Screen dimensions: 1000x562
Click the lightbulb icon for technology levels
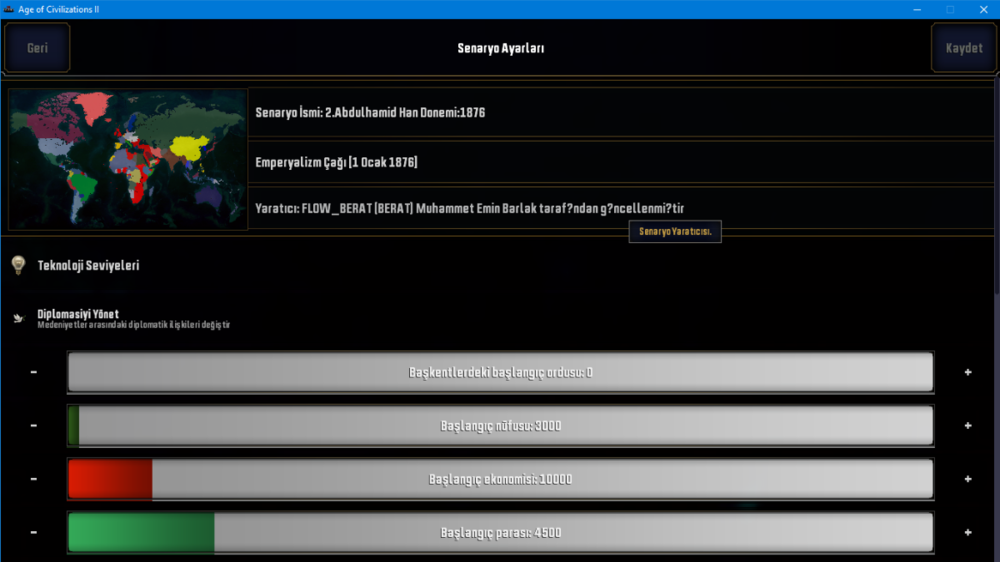click(x=18, y=265)
